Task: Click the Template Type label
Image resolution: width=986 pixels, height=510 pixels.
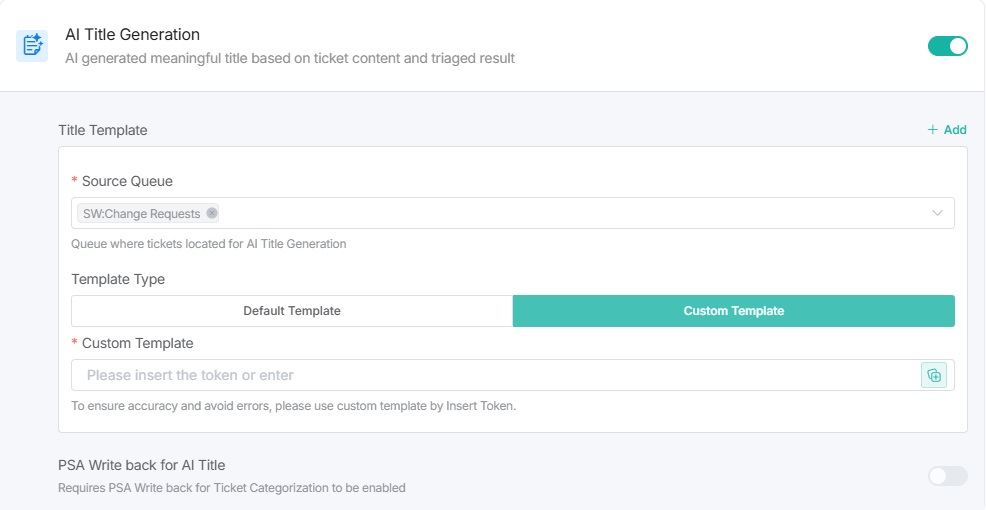Action: point(118,279)
